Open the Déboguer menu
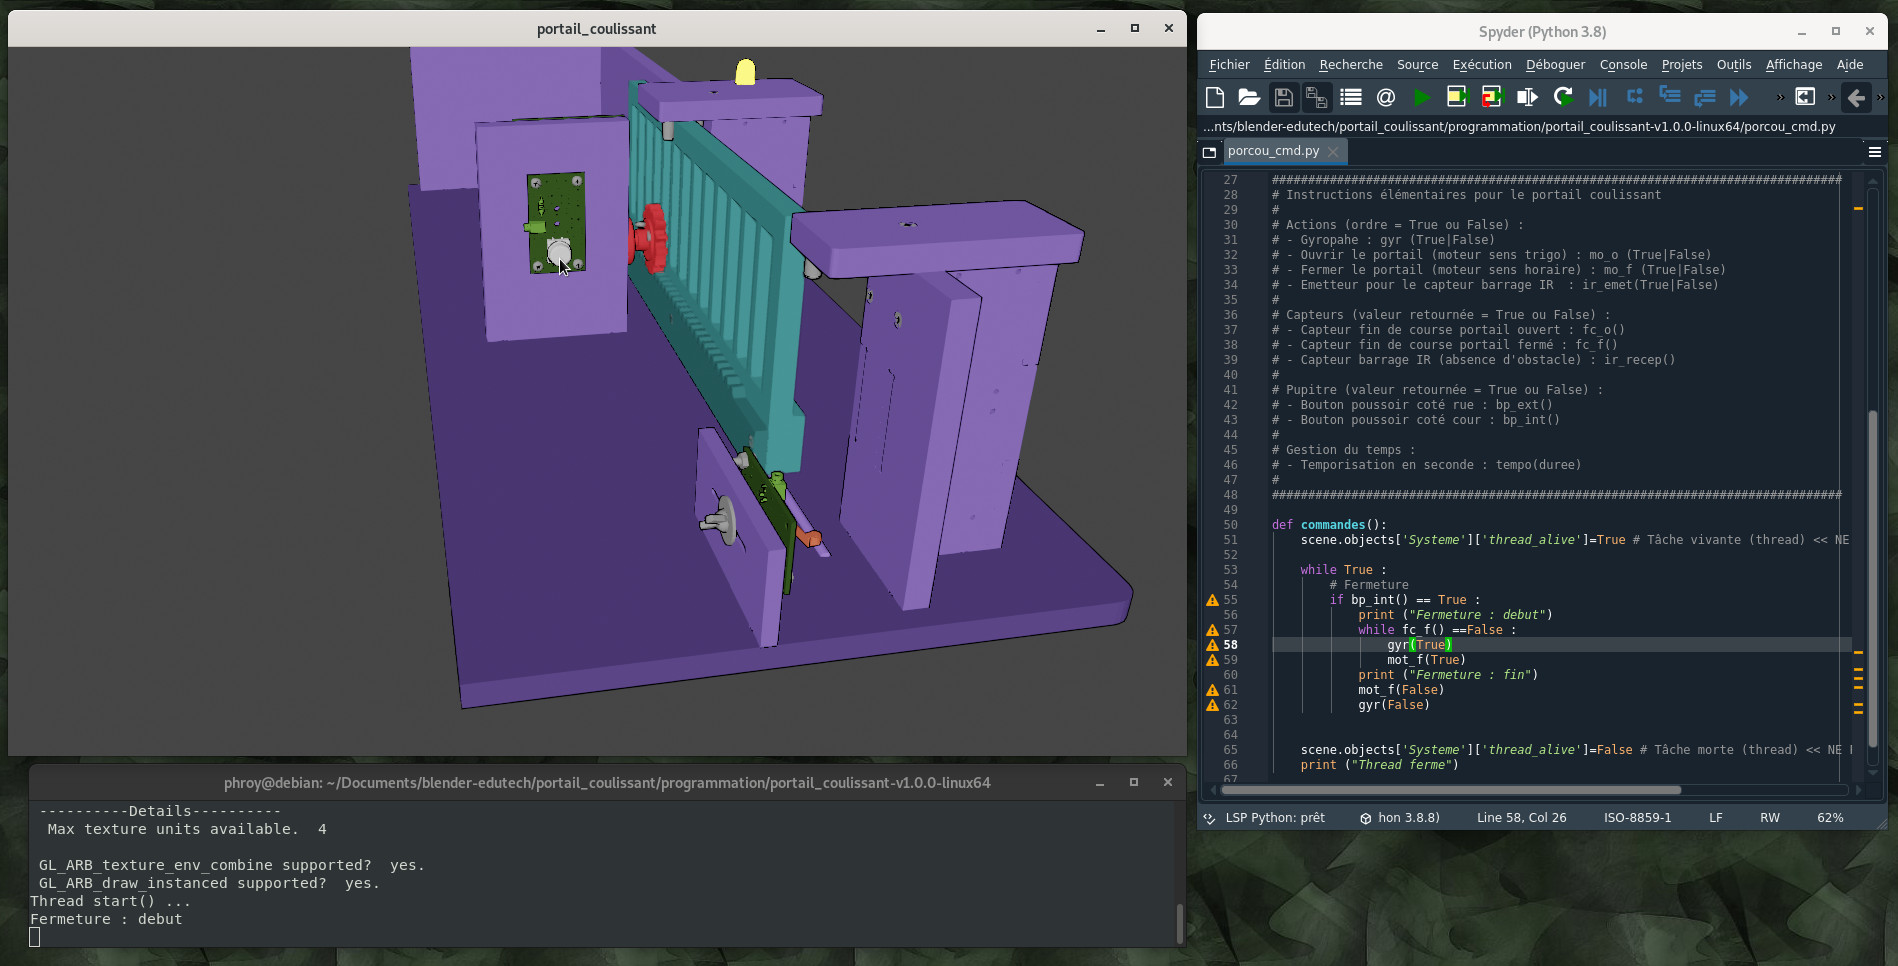 (1555, 64)
